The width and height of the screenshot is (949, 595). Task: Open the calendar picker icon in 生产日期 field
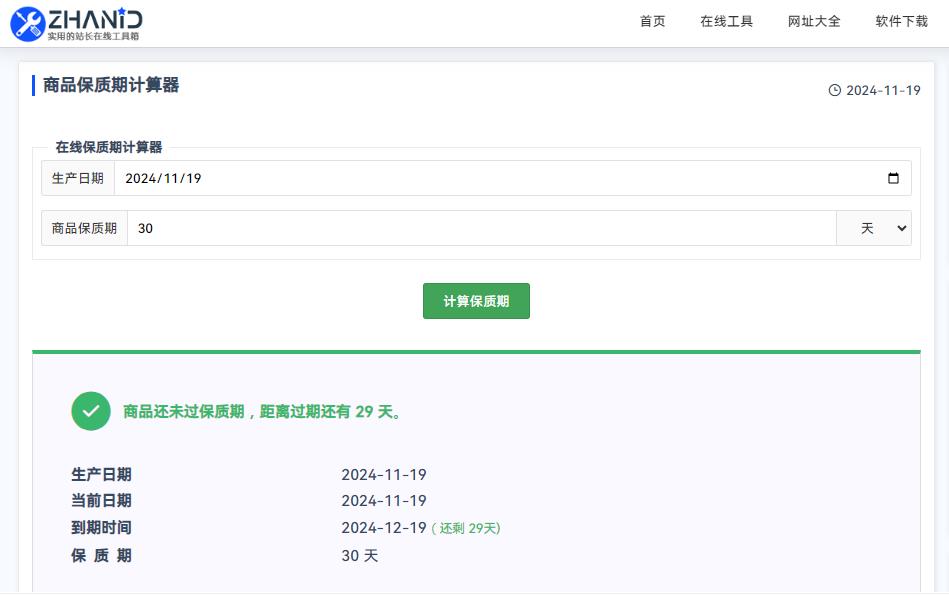893,178
